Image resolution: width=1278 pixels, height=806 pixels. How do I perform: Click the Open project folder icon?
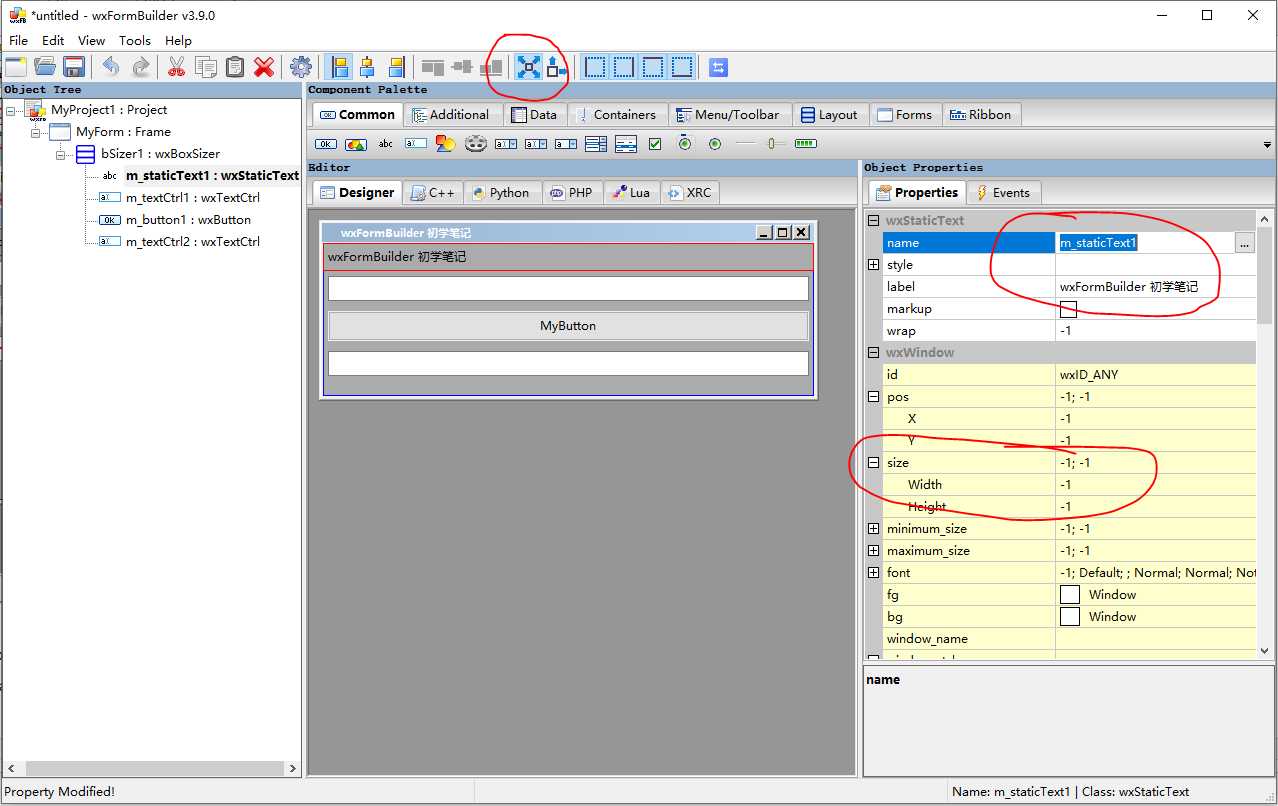(45, 67)
